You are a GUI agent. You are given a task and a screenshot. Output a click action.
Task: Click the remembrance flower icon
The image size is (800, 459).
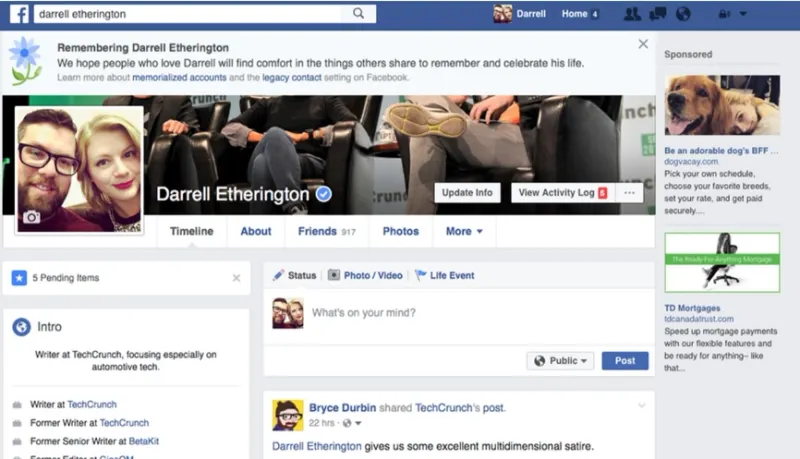pos(25,61)
